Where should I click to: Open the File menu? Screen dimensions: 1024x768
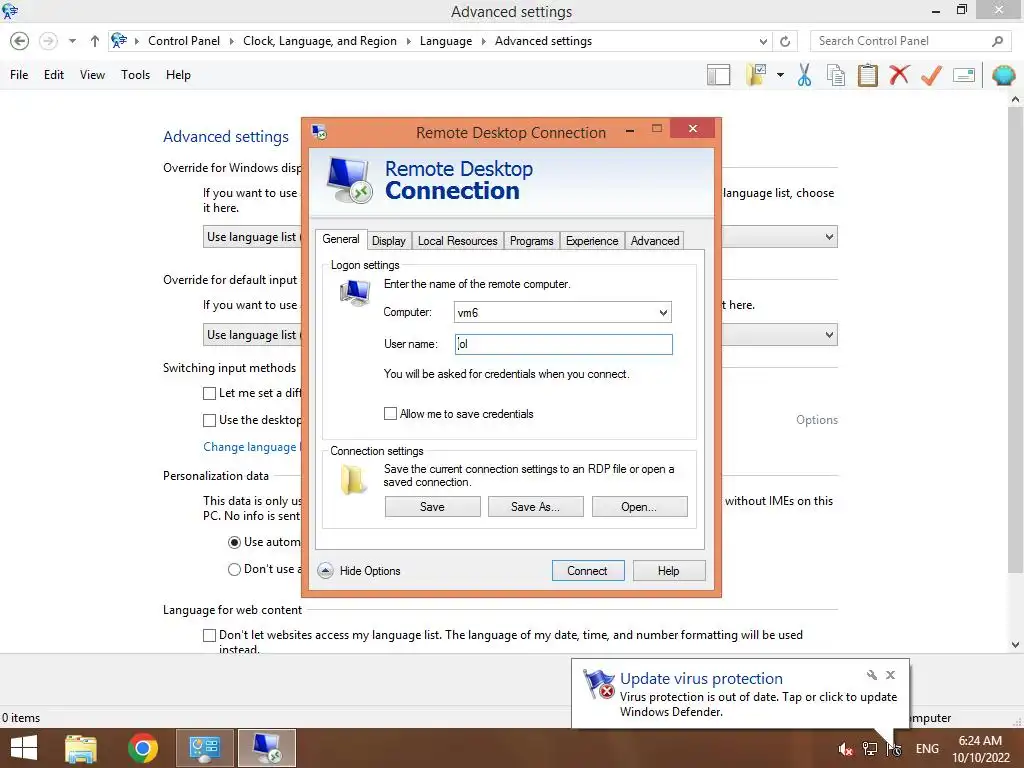[19, 75]
